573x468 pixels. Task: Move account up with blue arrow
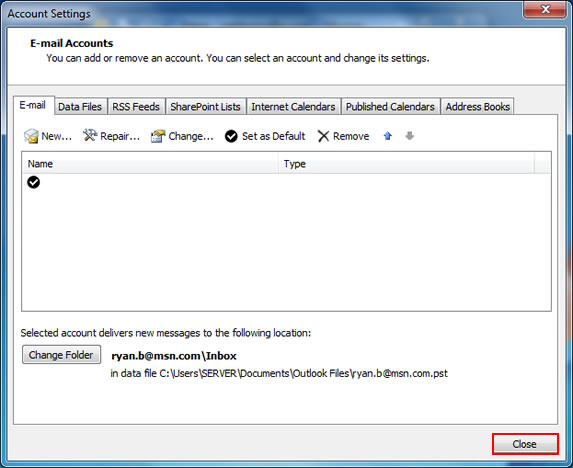point(388,136)
